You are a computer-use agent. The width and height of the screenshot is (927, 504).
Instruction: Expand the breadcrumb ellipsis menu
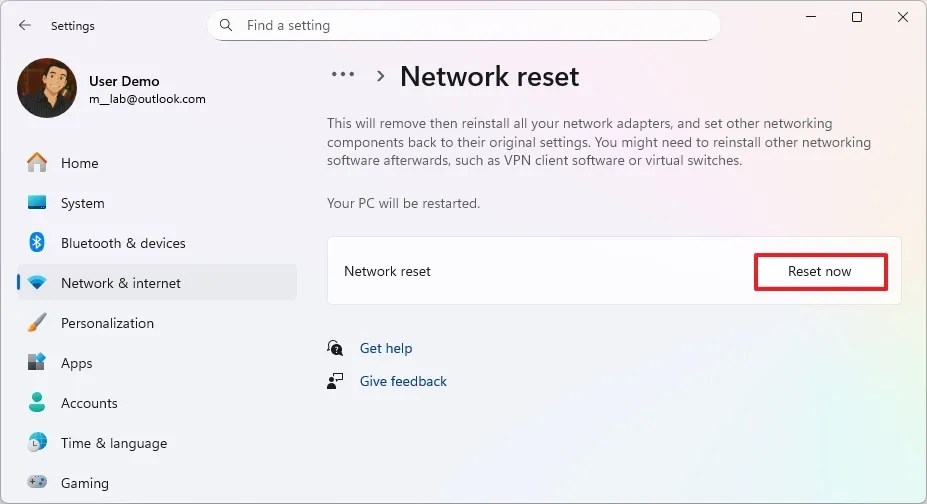pos(343,75)
